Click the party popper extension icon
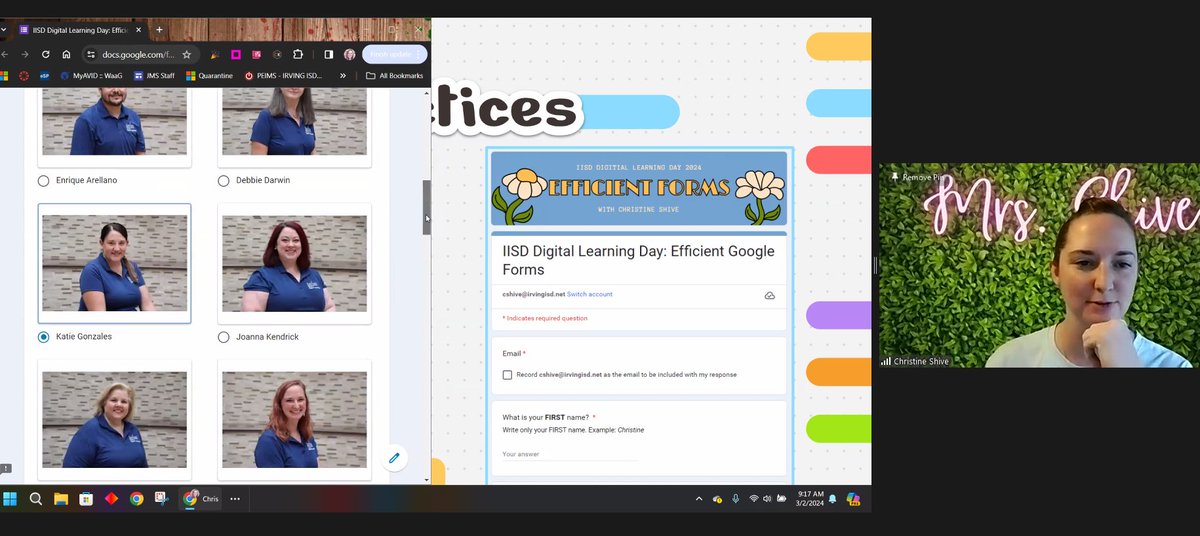The width and height of the screenshot is (1200, 536). (x=213, y=54)
